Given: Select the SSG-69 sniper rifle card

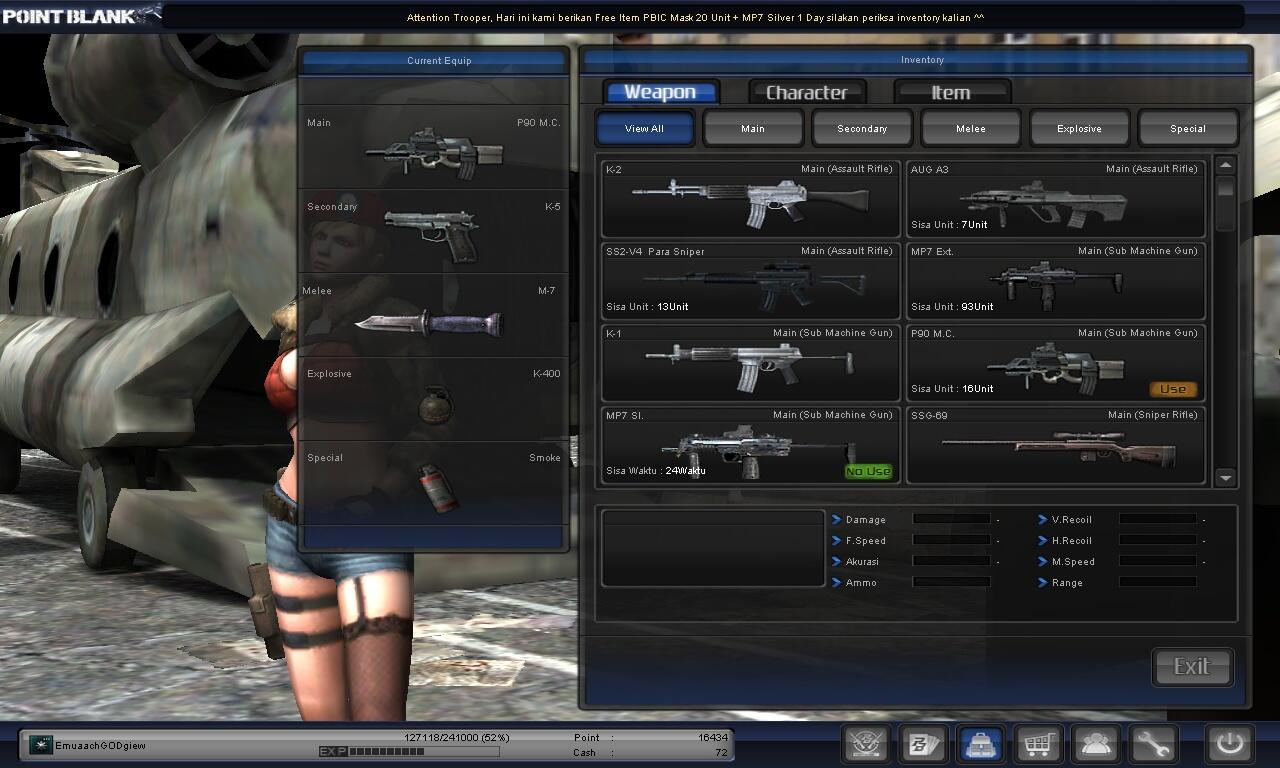Looking at the screenshot, I should tap(1056, 444).
